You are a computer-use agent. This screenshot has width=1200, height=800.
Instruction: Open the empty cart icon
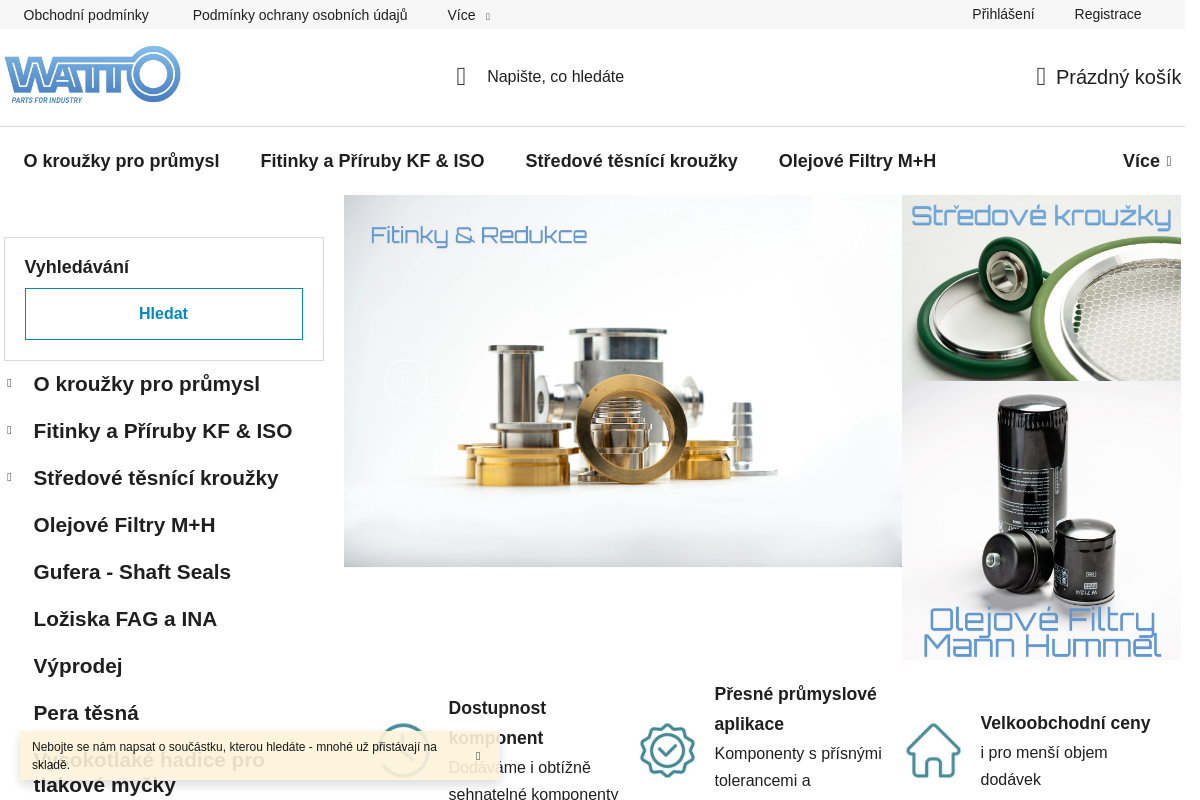click(x=1041, y=77)
